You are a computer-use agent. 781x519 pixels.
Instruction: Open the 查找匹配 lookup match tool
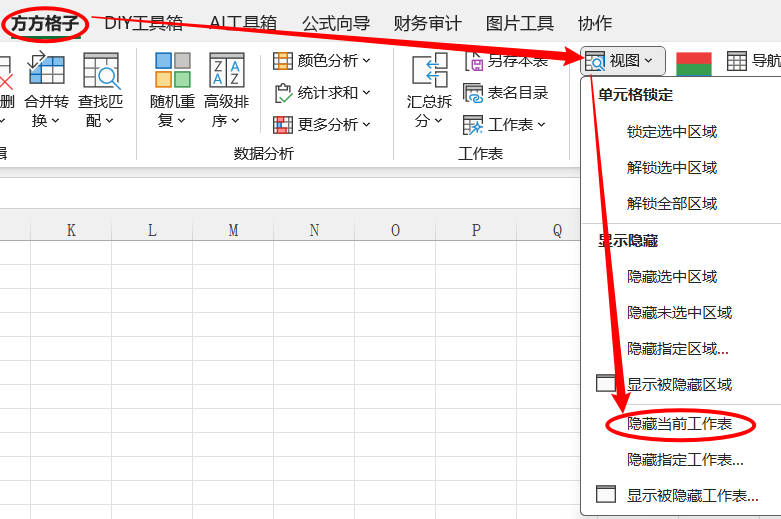100,72
